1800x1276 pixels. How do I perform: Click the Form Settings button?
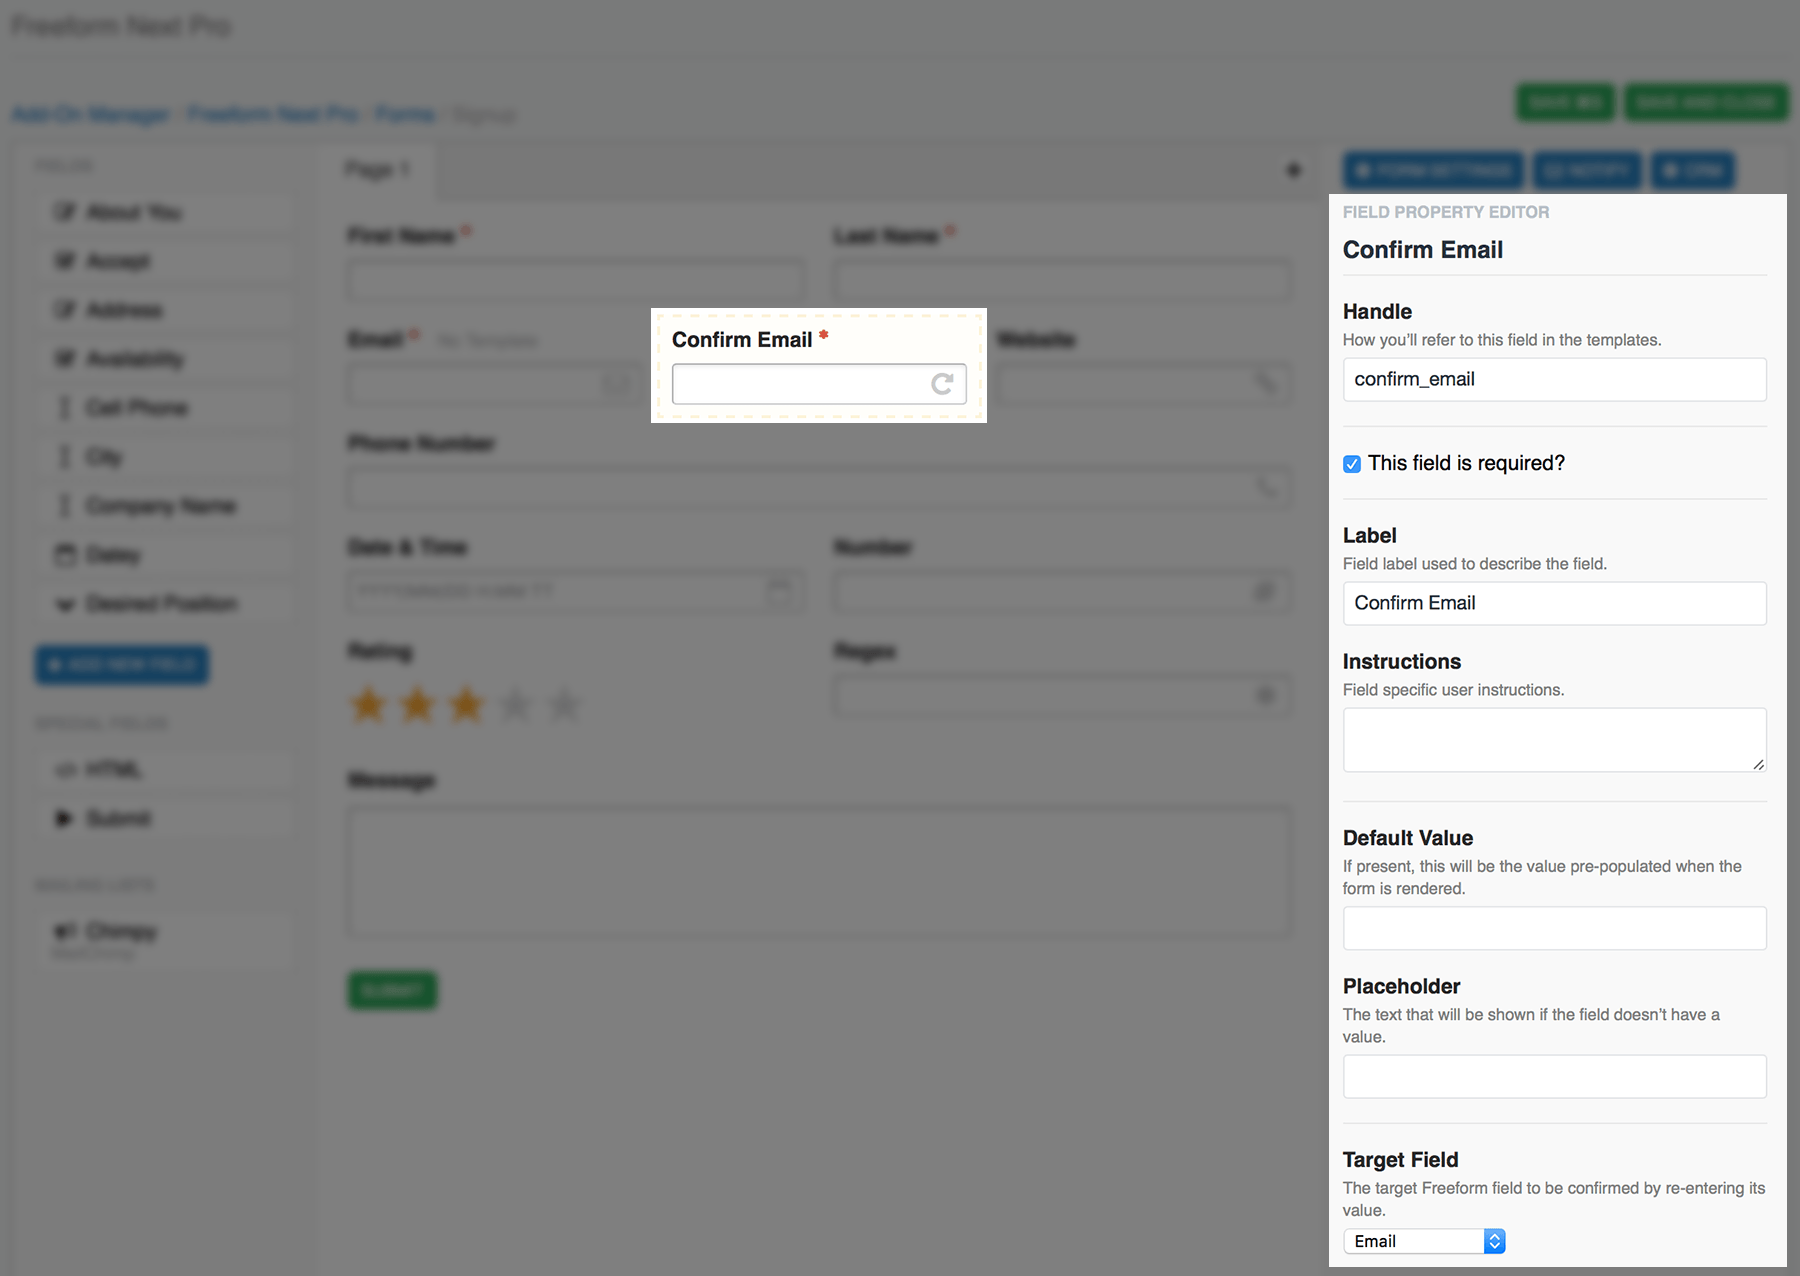click(x=1433, y=170)
